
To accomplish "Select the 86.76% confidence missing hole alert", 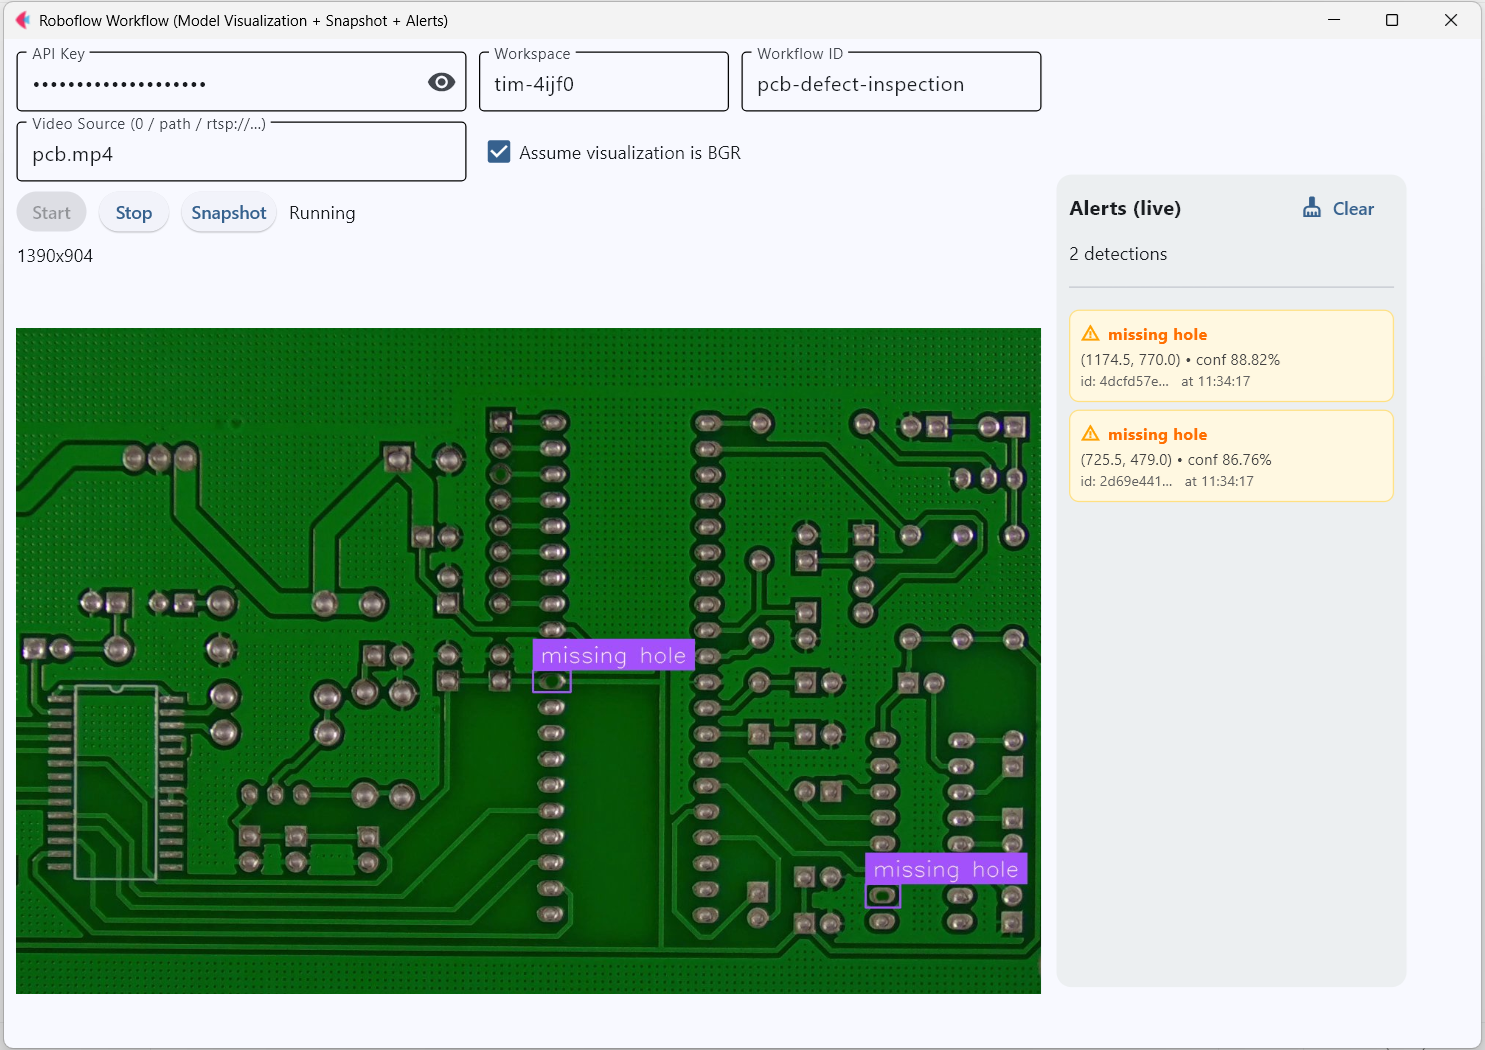I will point(1230,457).
